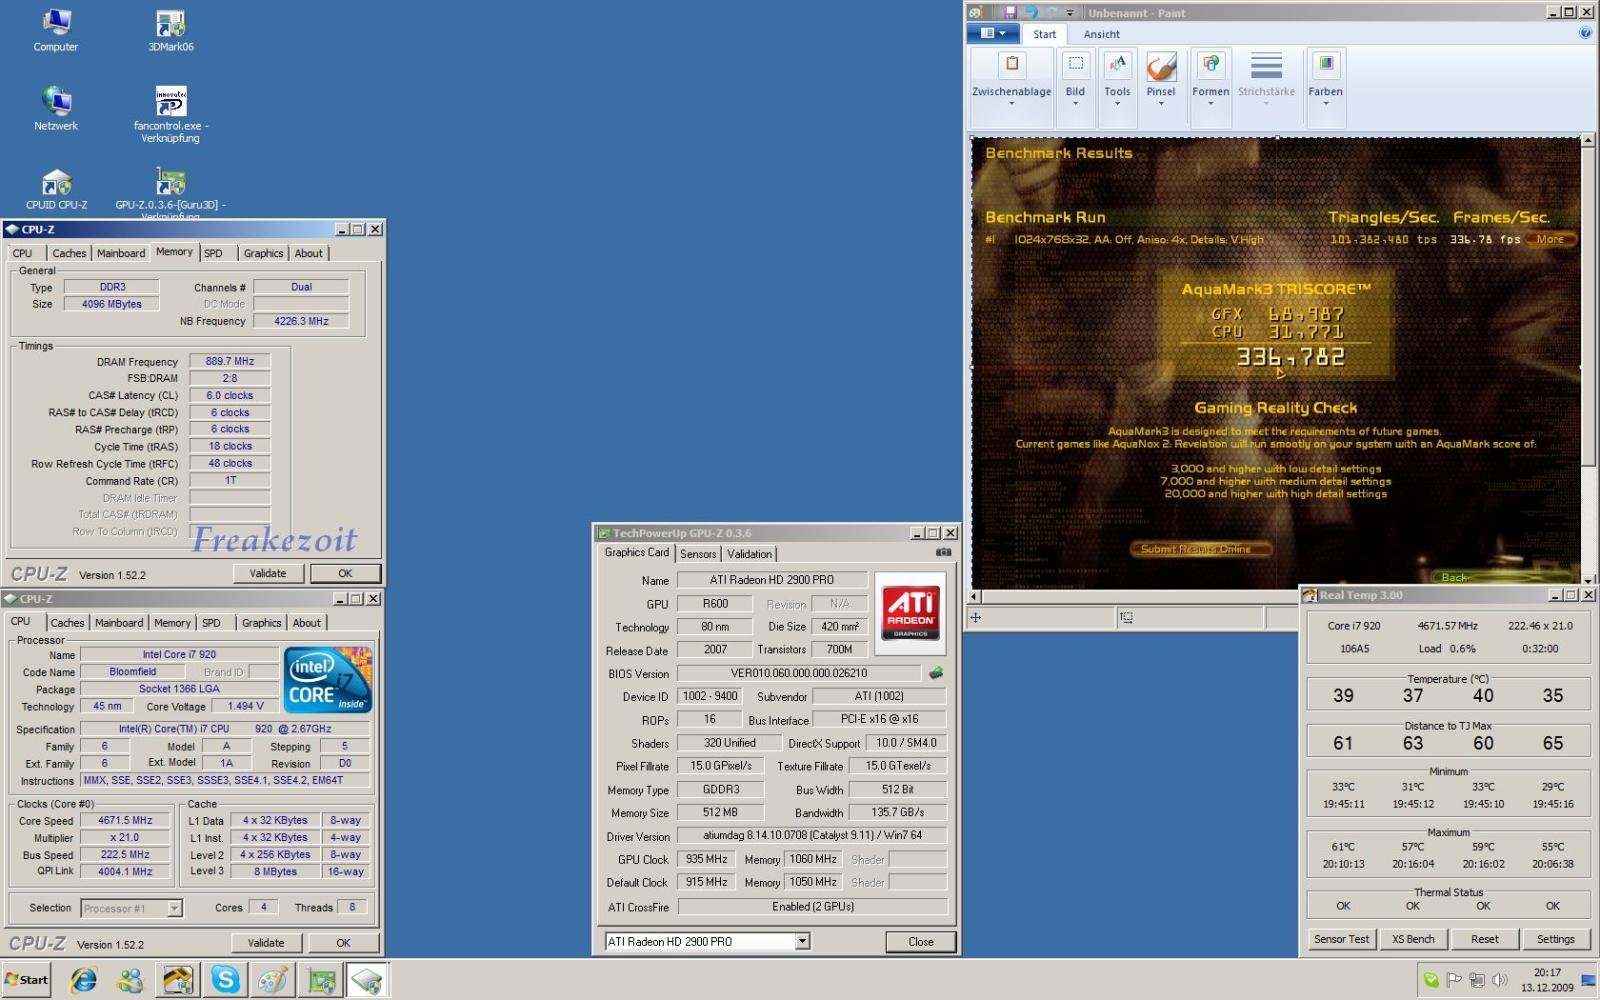
Task: Click the BIOS save chip icon in GPU-Z
Action: [936, 673]
